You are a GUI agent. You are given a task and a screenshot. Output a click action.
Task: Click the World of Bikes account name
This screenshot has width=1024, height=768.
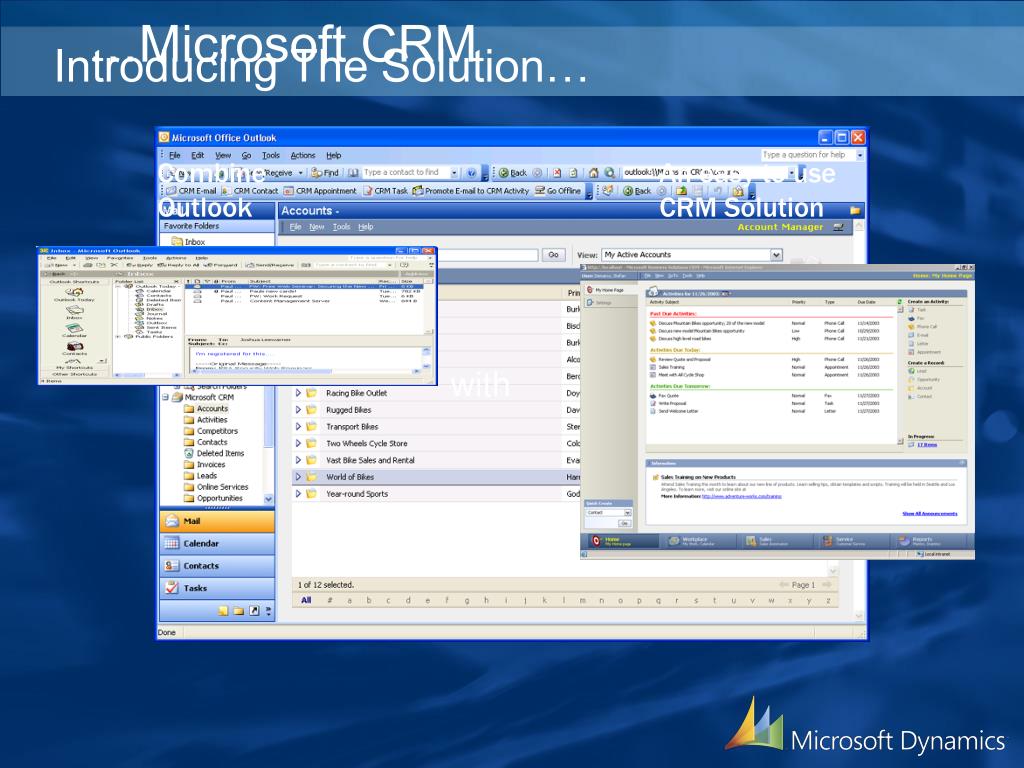coord(350,477)
